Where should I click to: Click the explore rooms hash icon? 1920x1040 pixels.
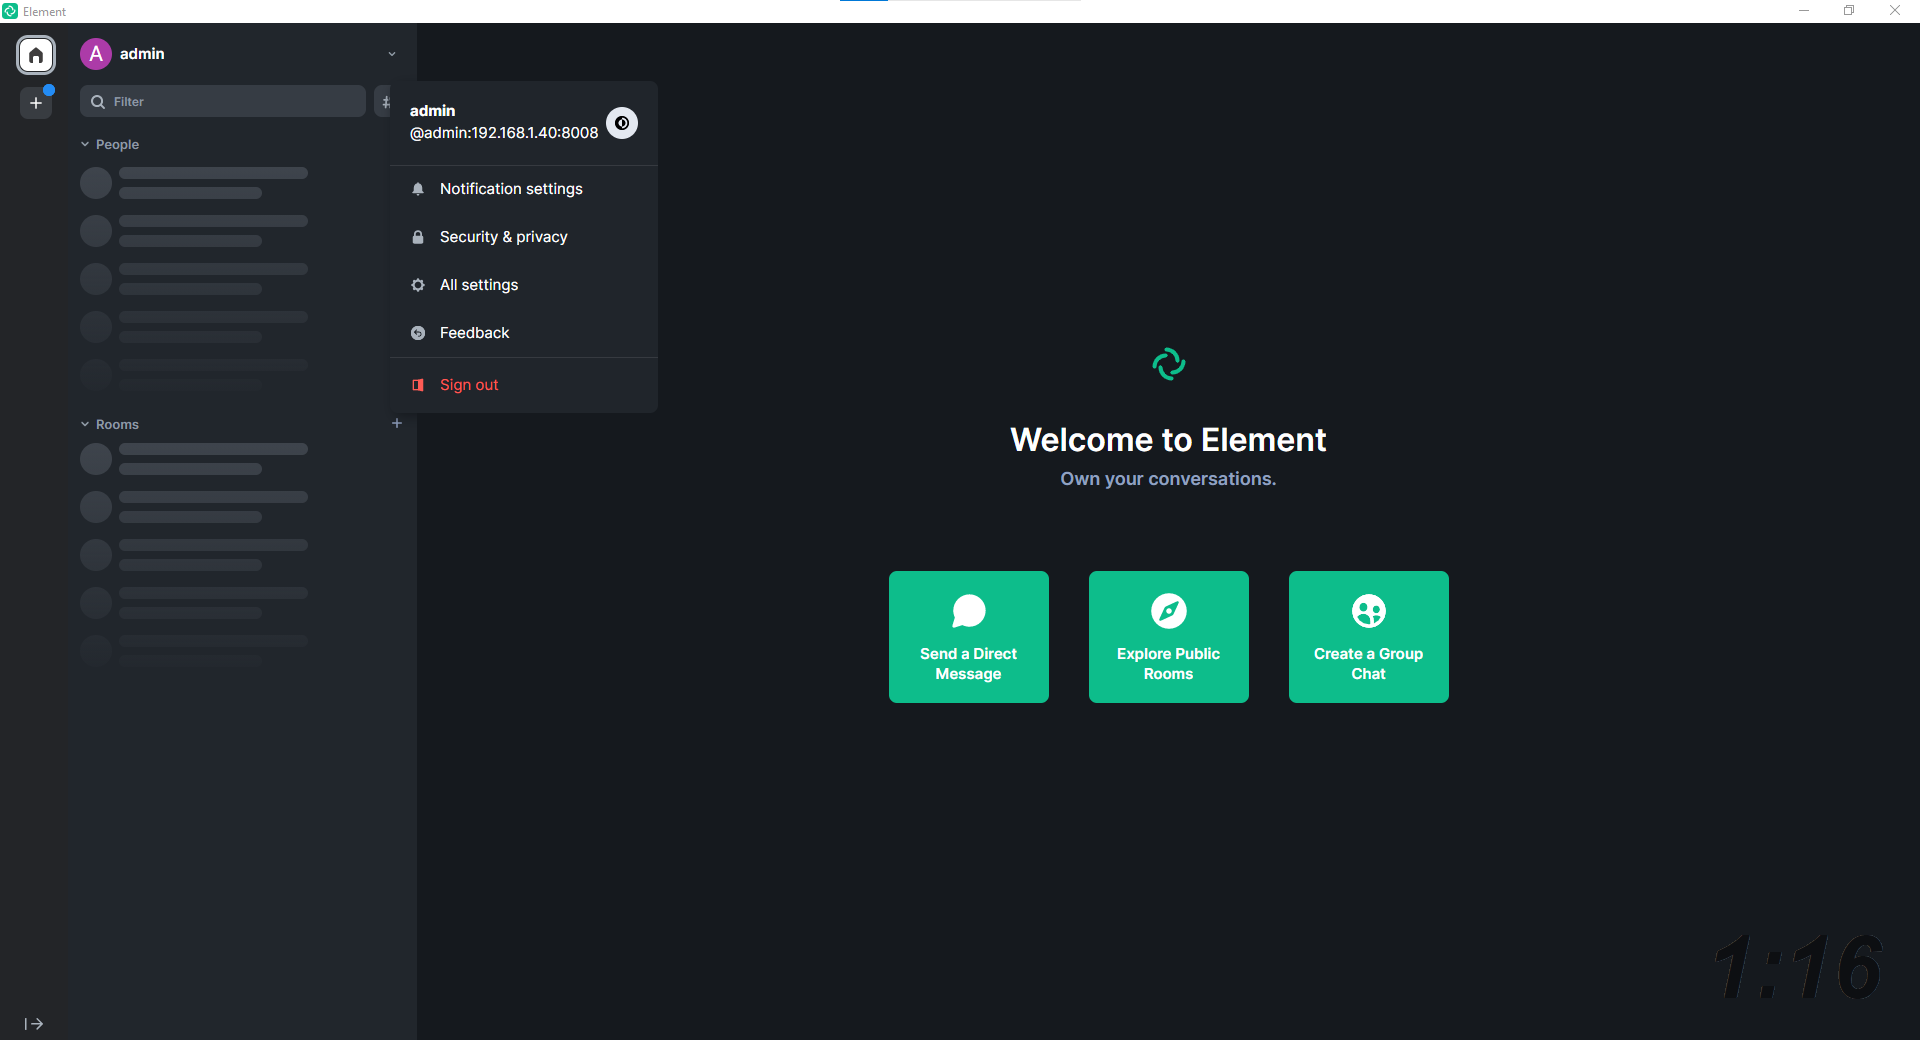coord(384,102)
